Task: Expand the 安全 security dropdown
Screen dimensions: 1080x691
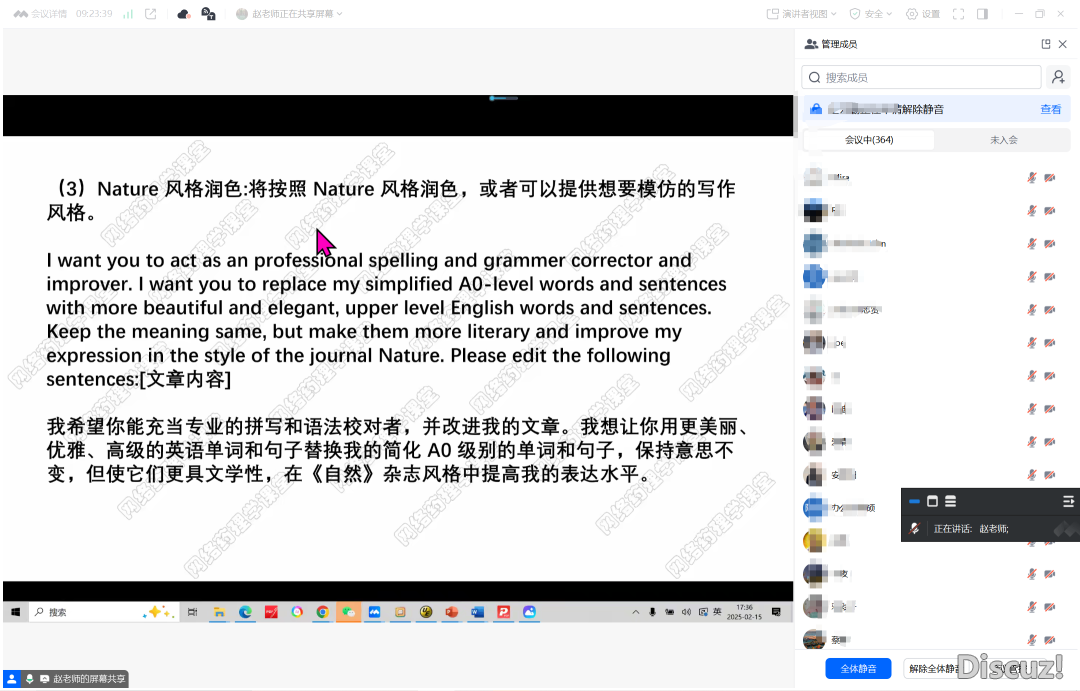Action: point(871,14)
